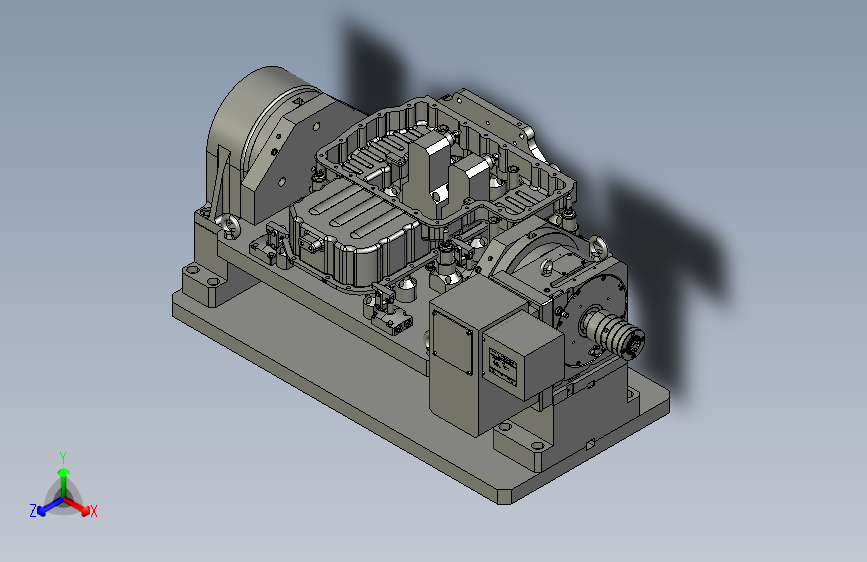Click the blue Z axis of the orientation triad
The image size is (867, 562).
[x=50, y=507]
